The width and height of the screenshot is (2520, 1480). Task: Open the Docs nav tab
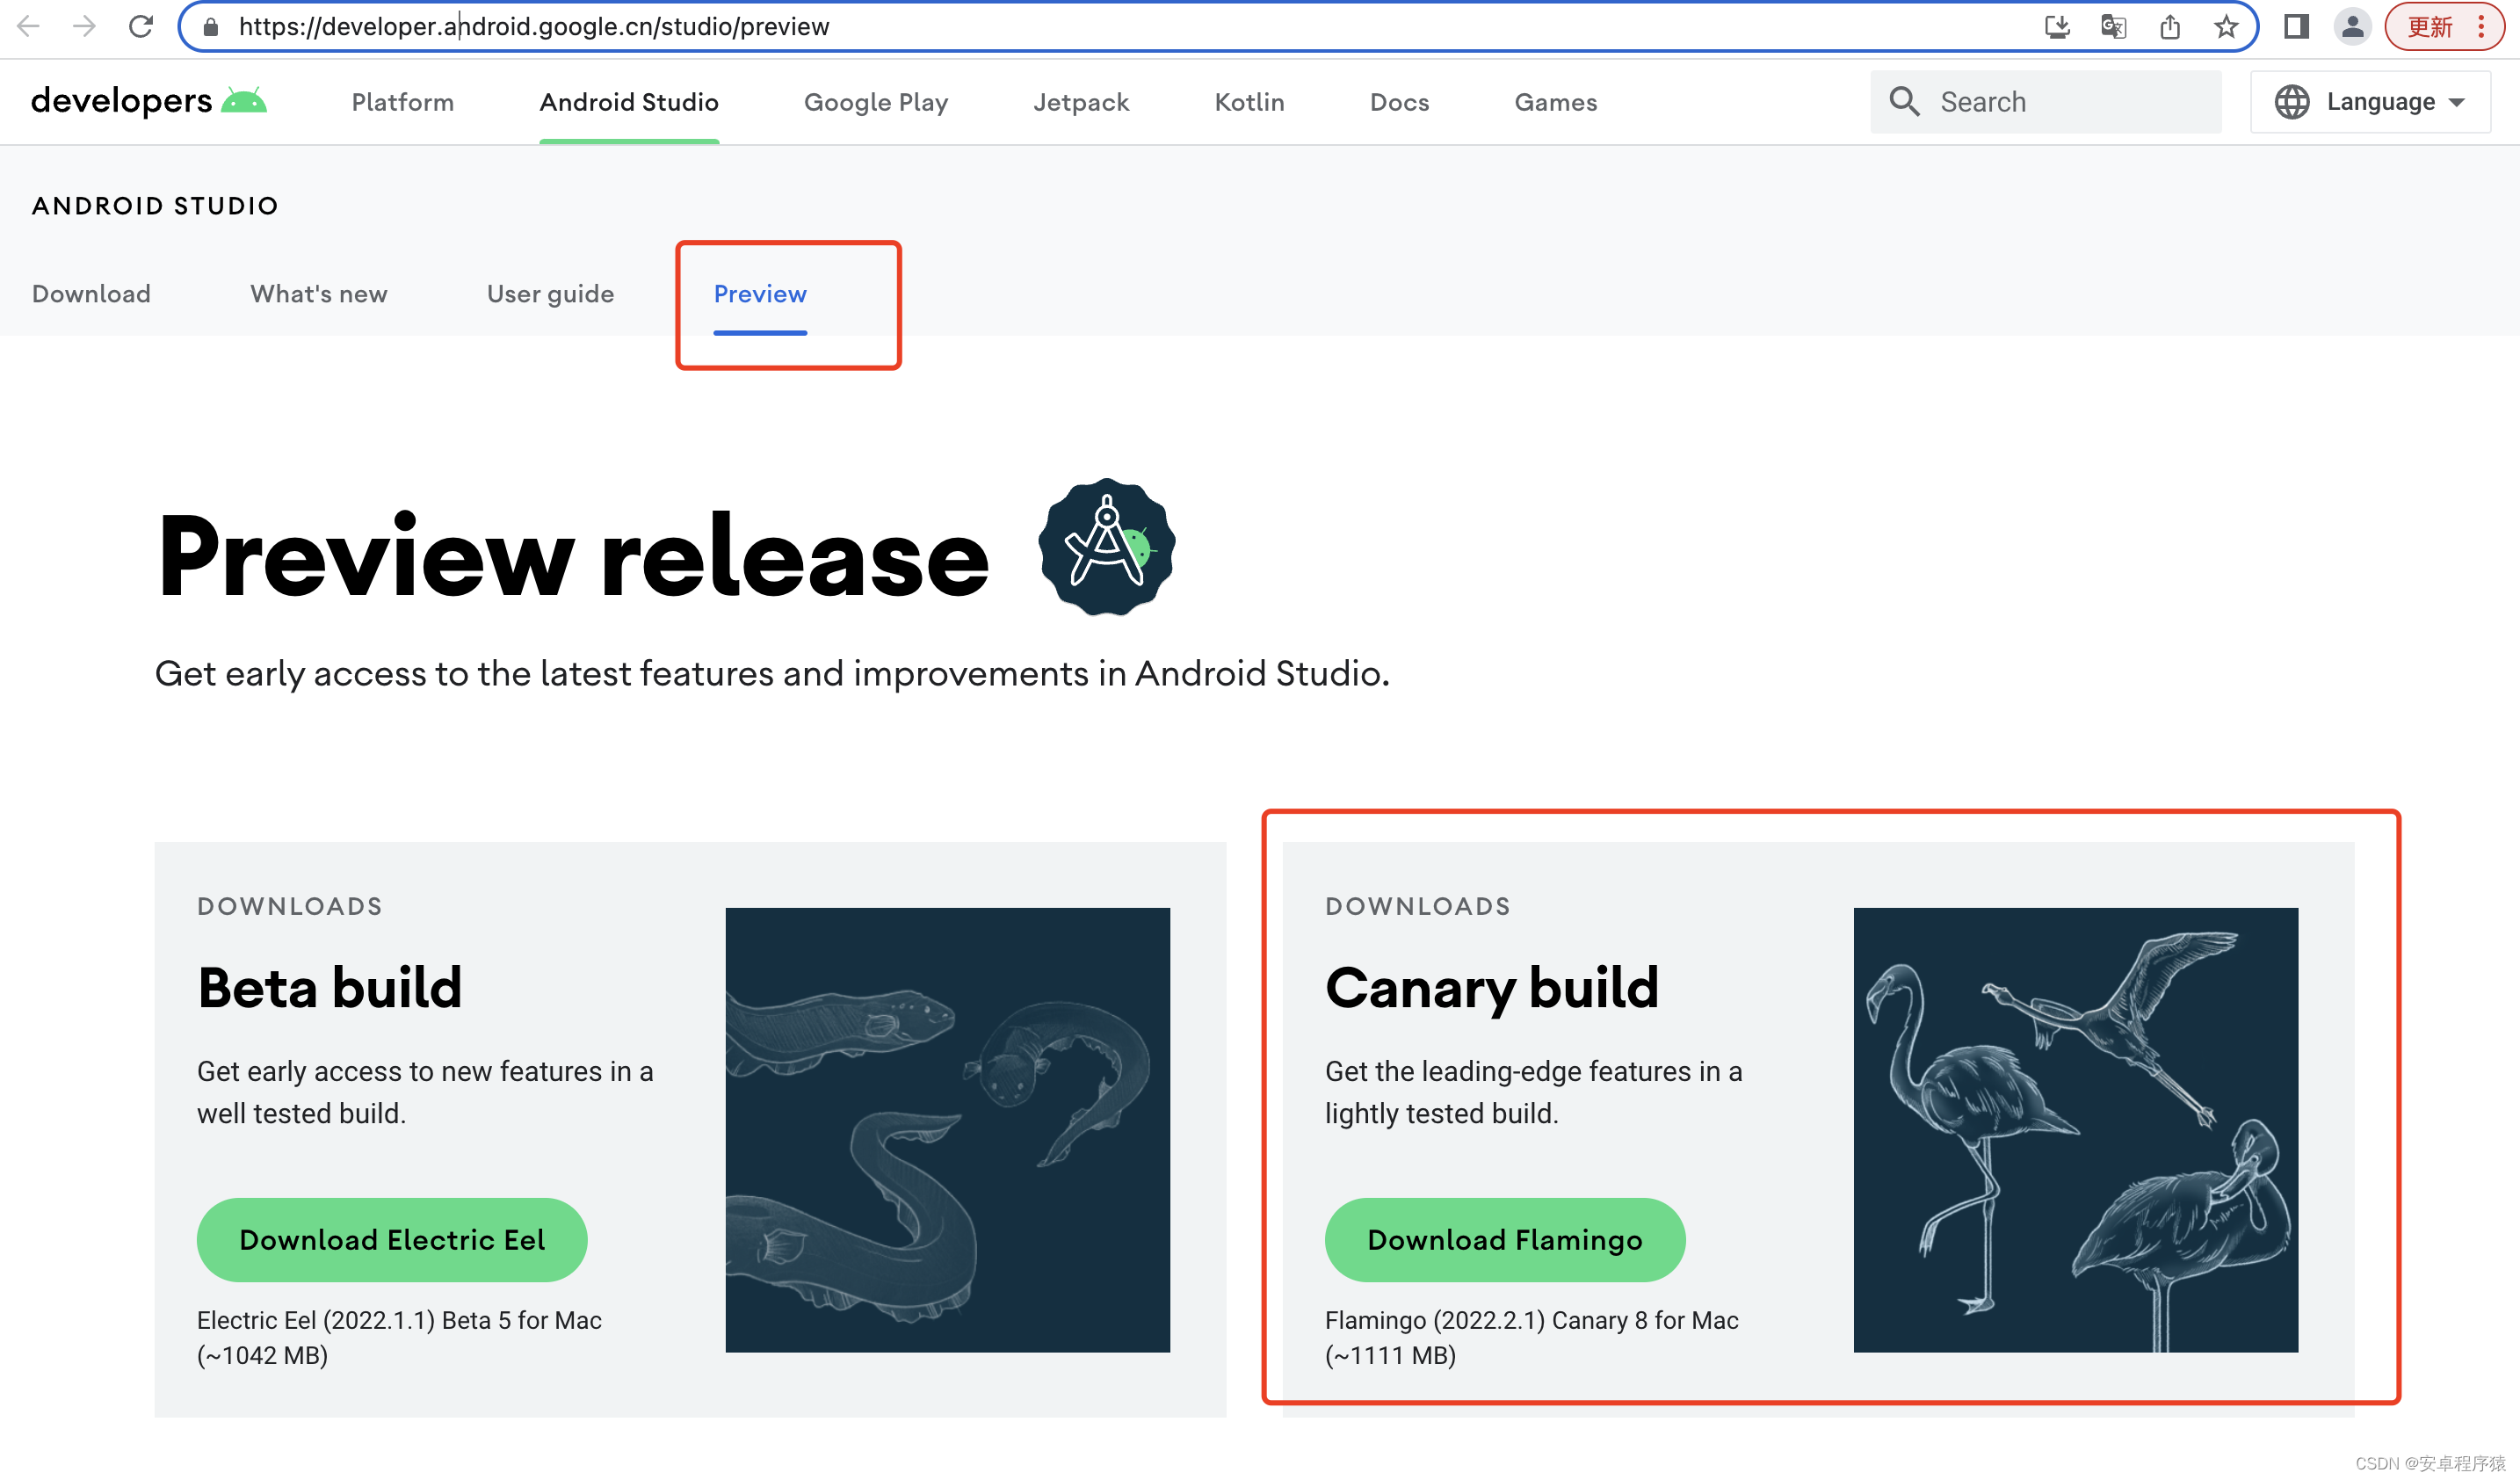click(1399, 102)
